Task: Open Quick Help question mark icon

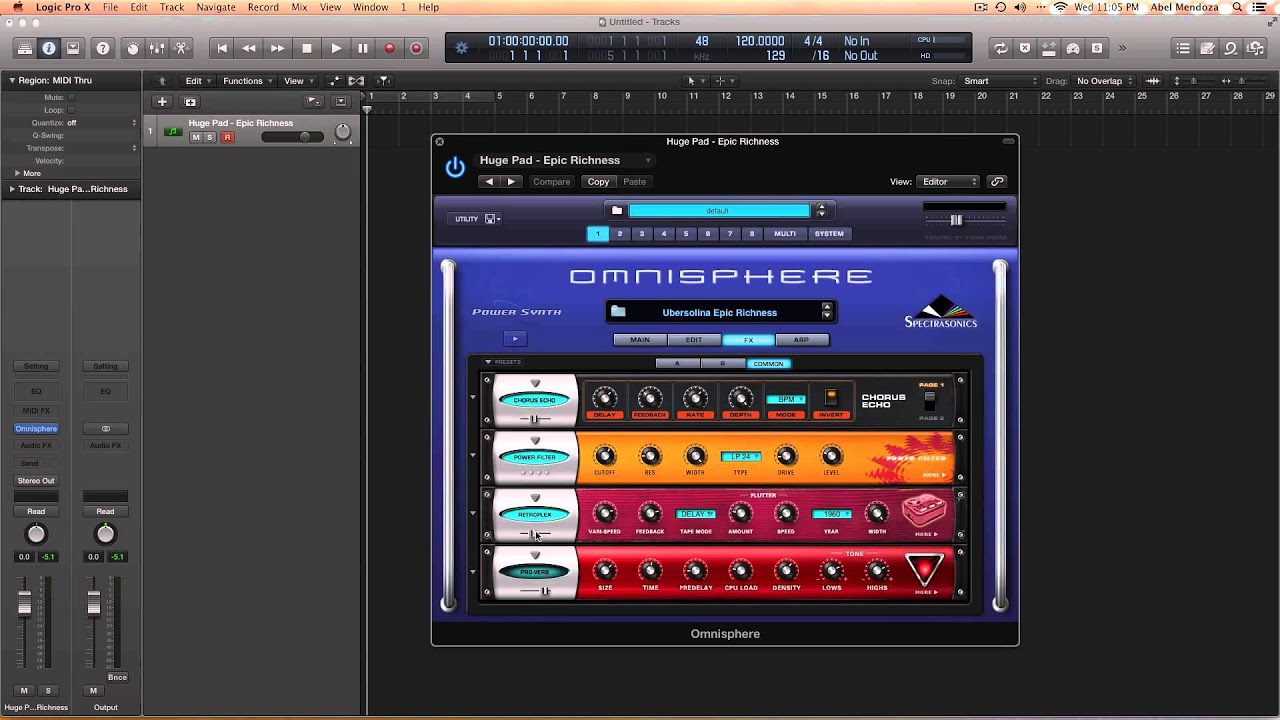Action: click(x=102, y=48)
